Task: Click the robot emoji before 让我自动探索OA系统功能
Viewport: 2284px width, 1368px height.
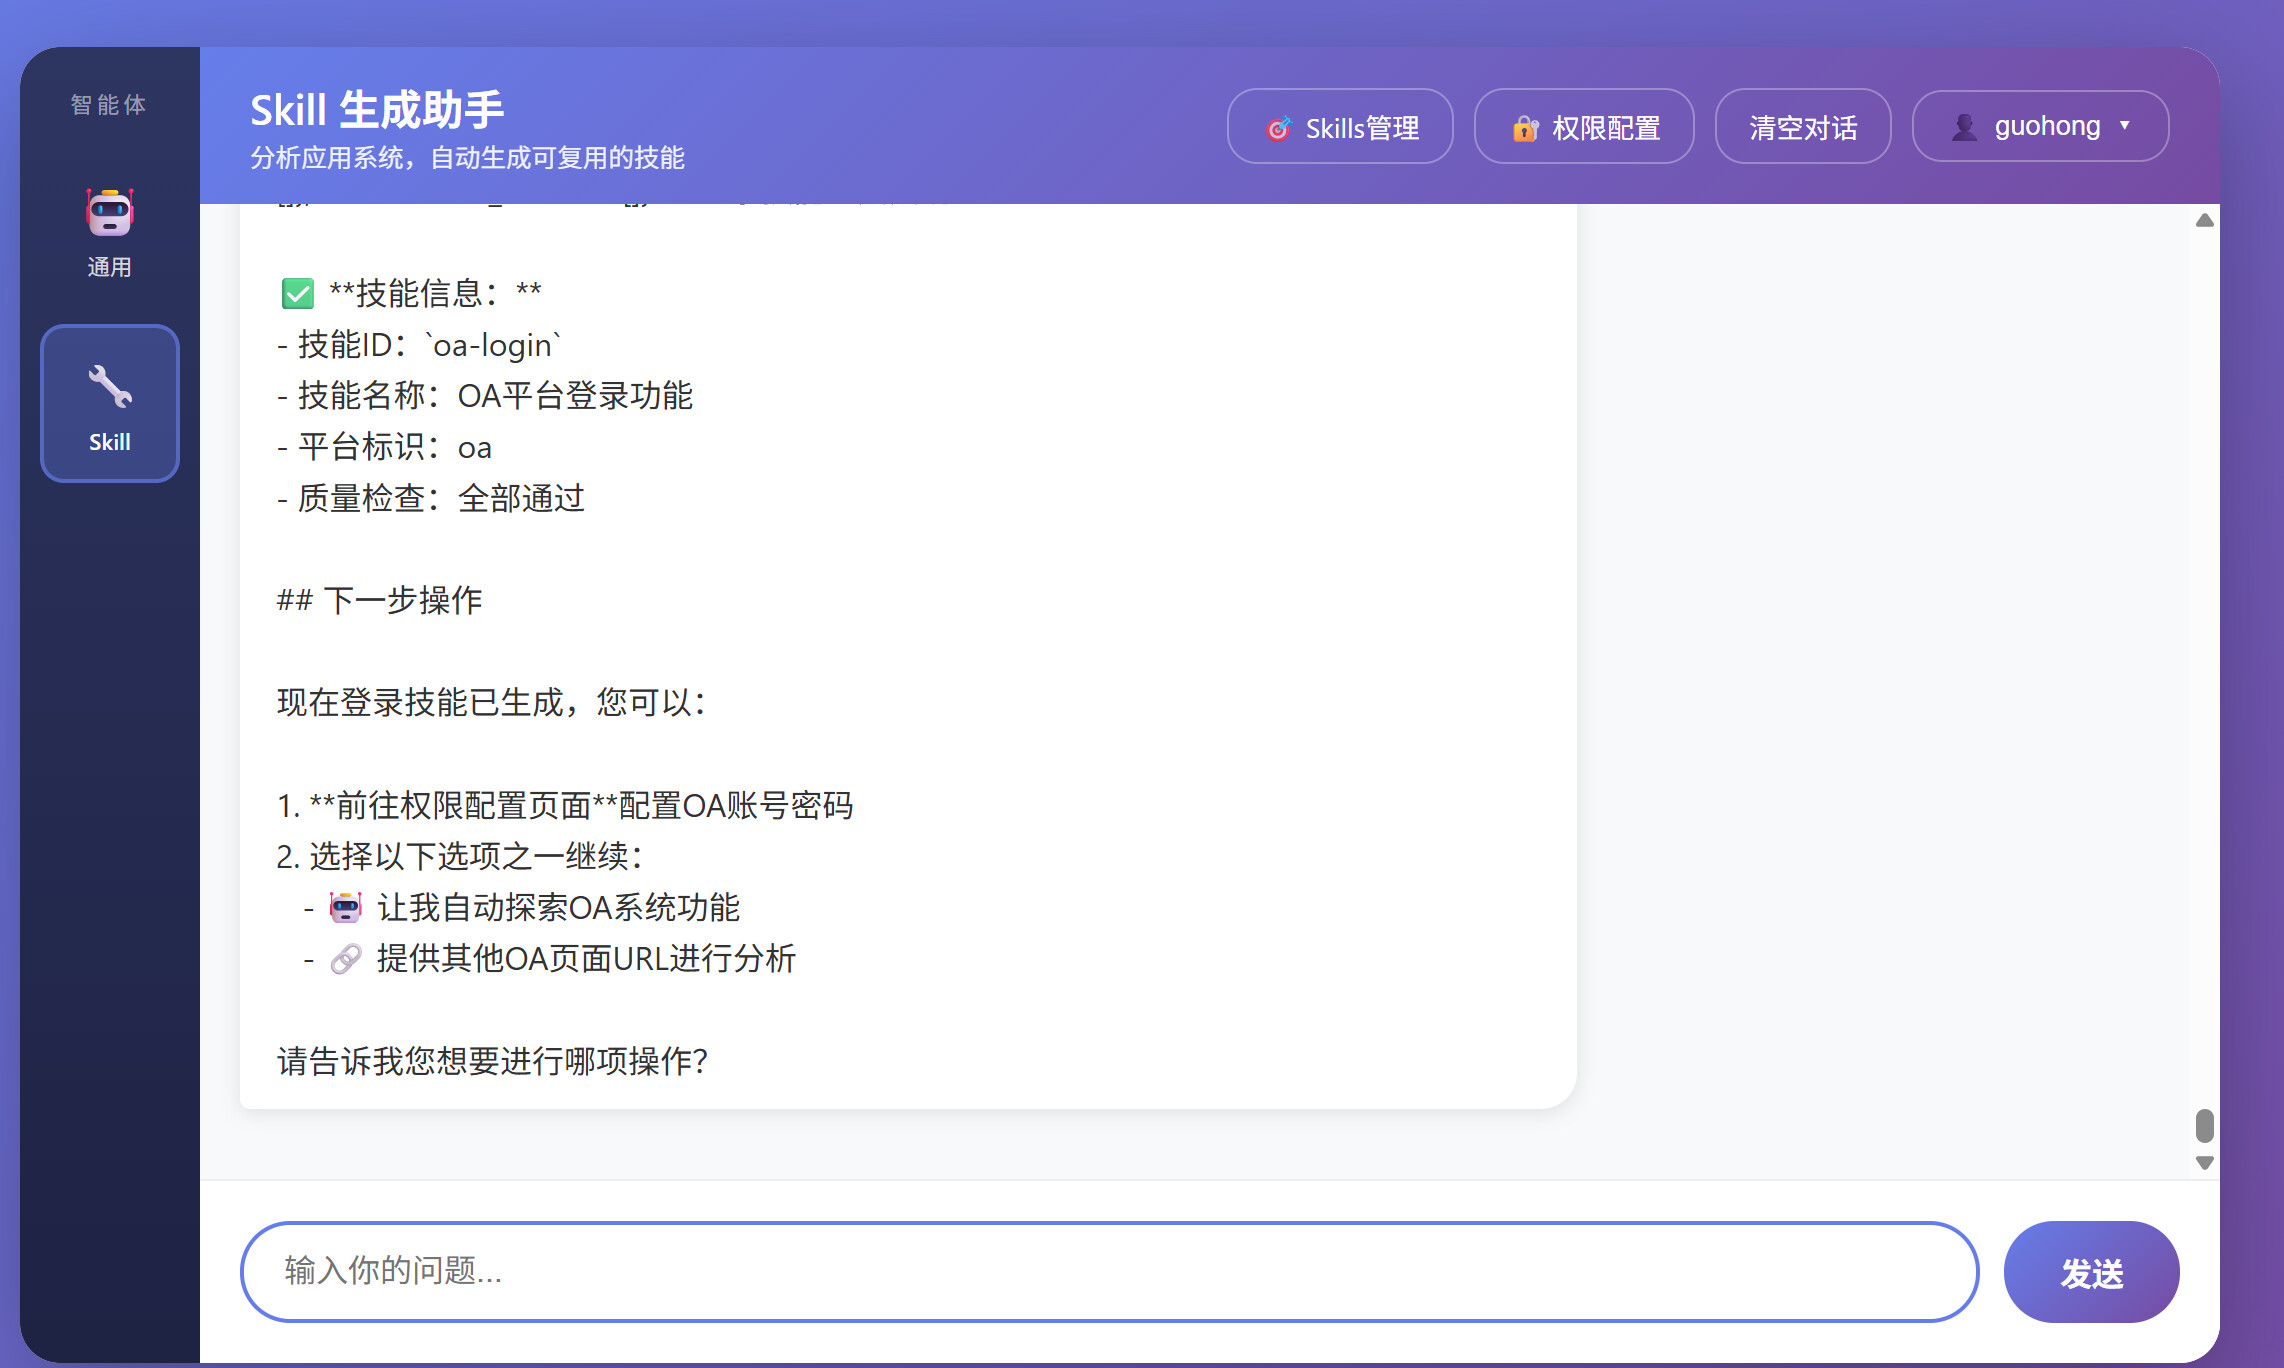Action: pos(346,907)
